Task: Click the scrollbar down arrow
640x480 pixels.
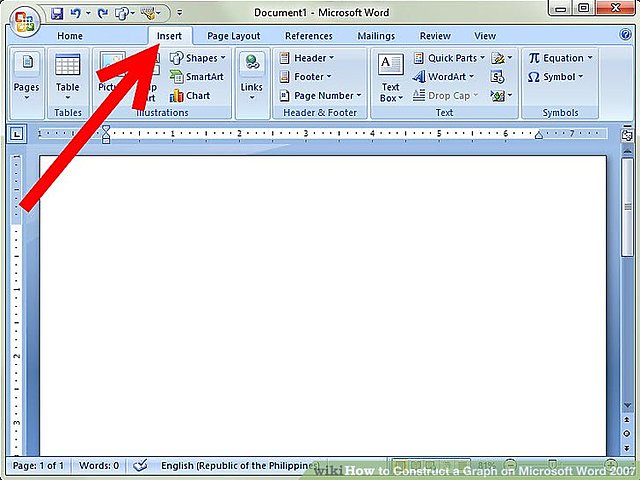Action: (x=627, y=405)
